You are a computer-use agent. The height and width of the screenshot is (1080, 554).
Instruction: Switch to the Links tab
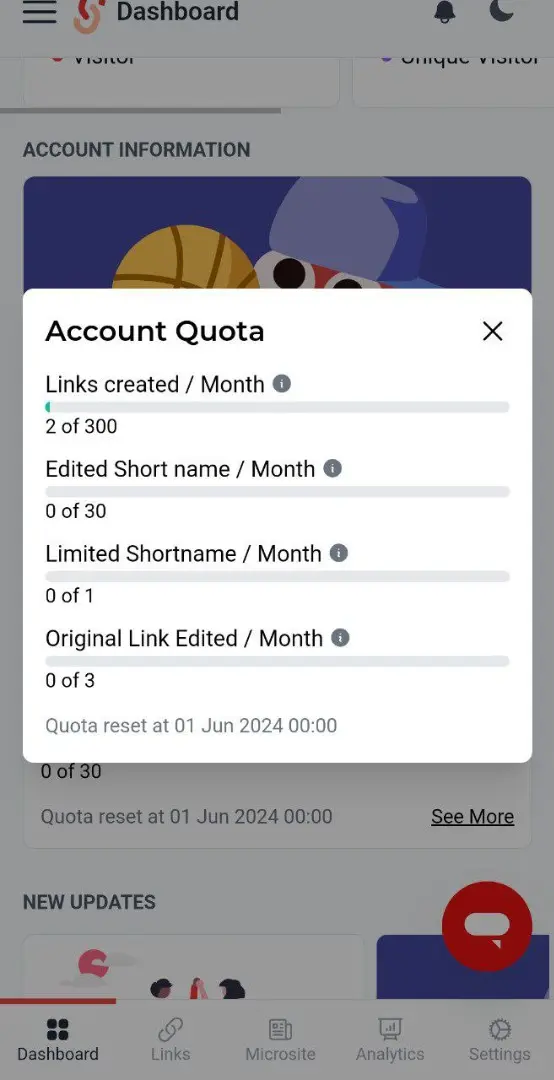[170, 1041]
